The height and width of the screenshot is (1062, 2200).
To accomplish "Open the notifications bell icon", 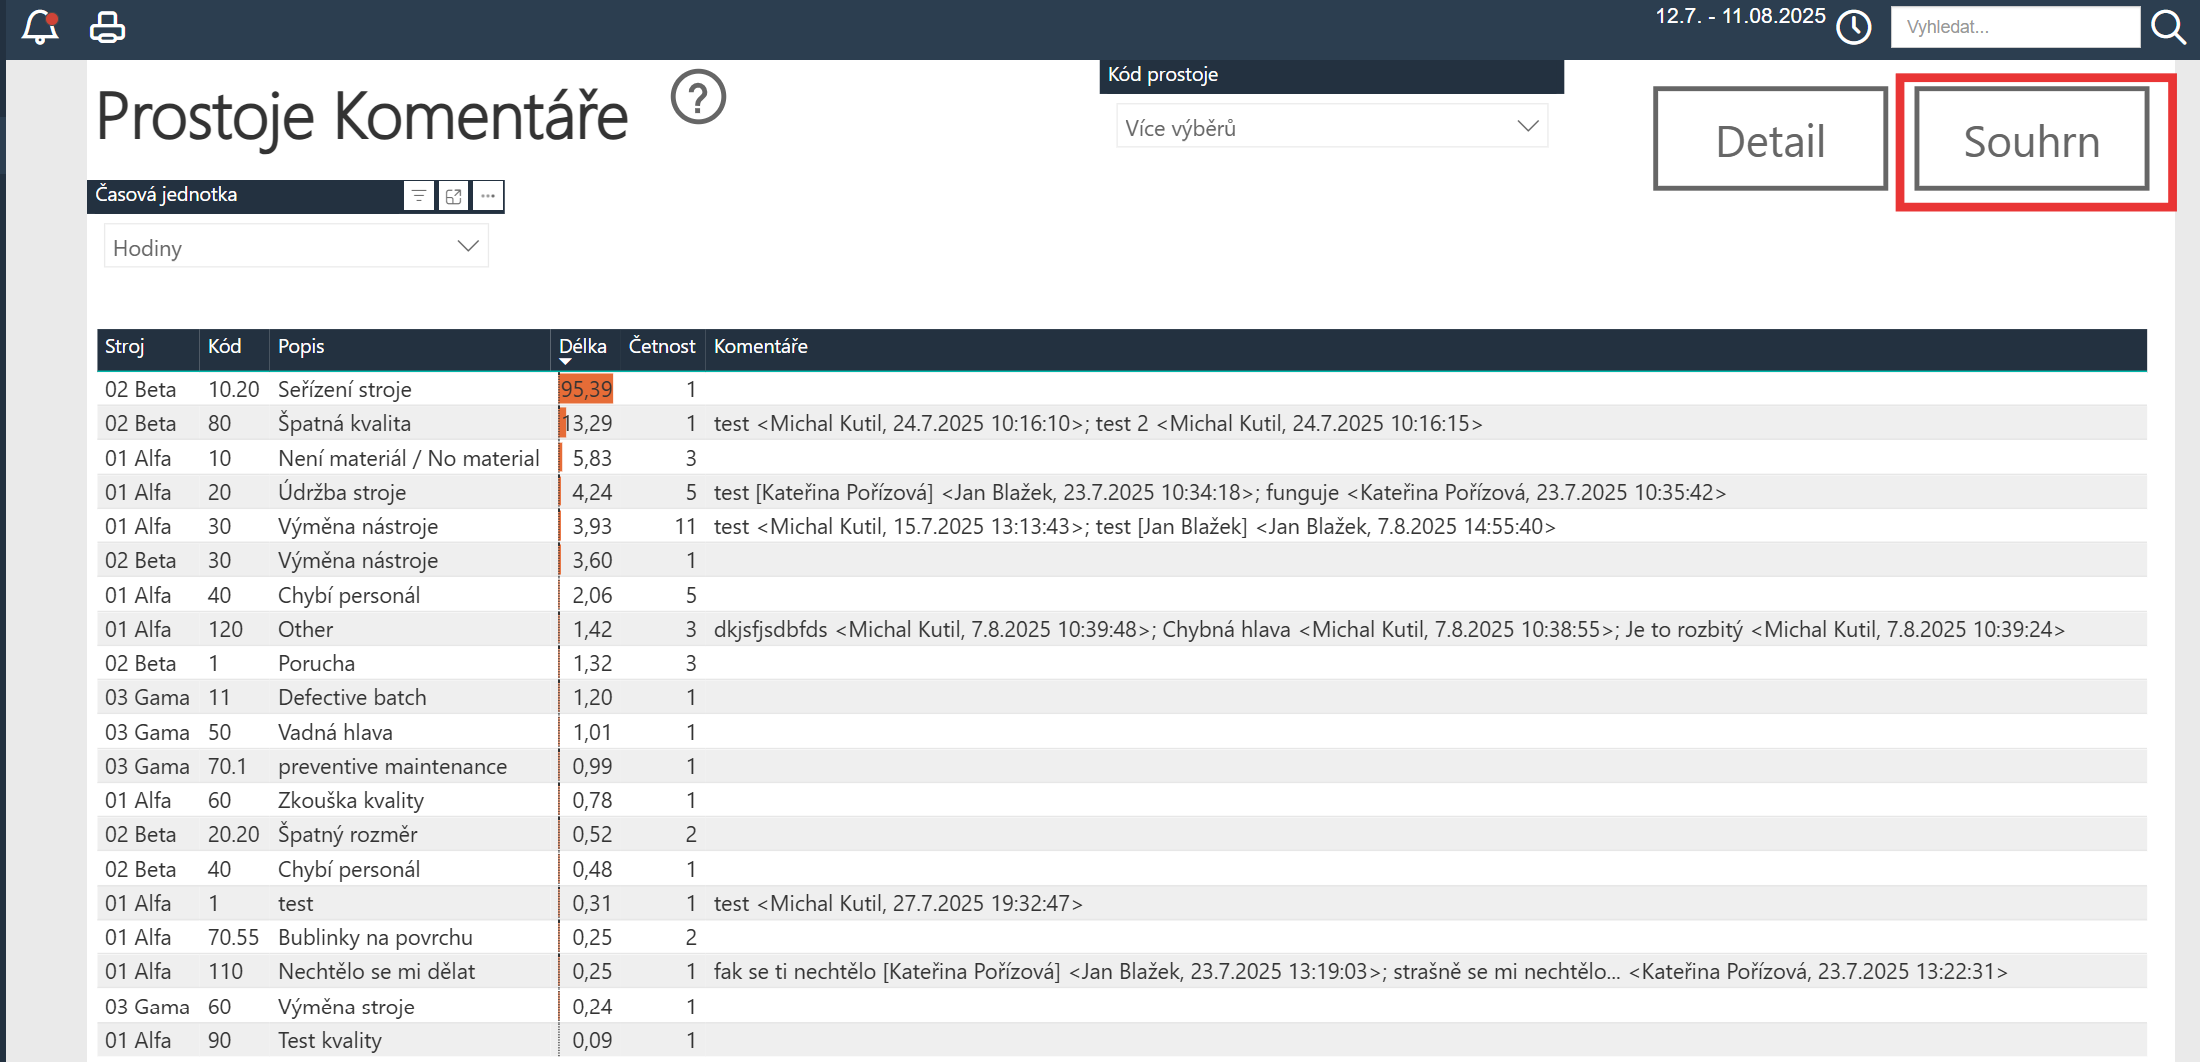I will tap(40, 27).
